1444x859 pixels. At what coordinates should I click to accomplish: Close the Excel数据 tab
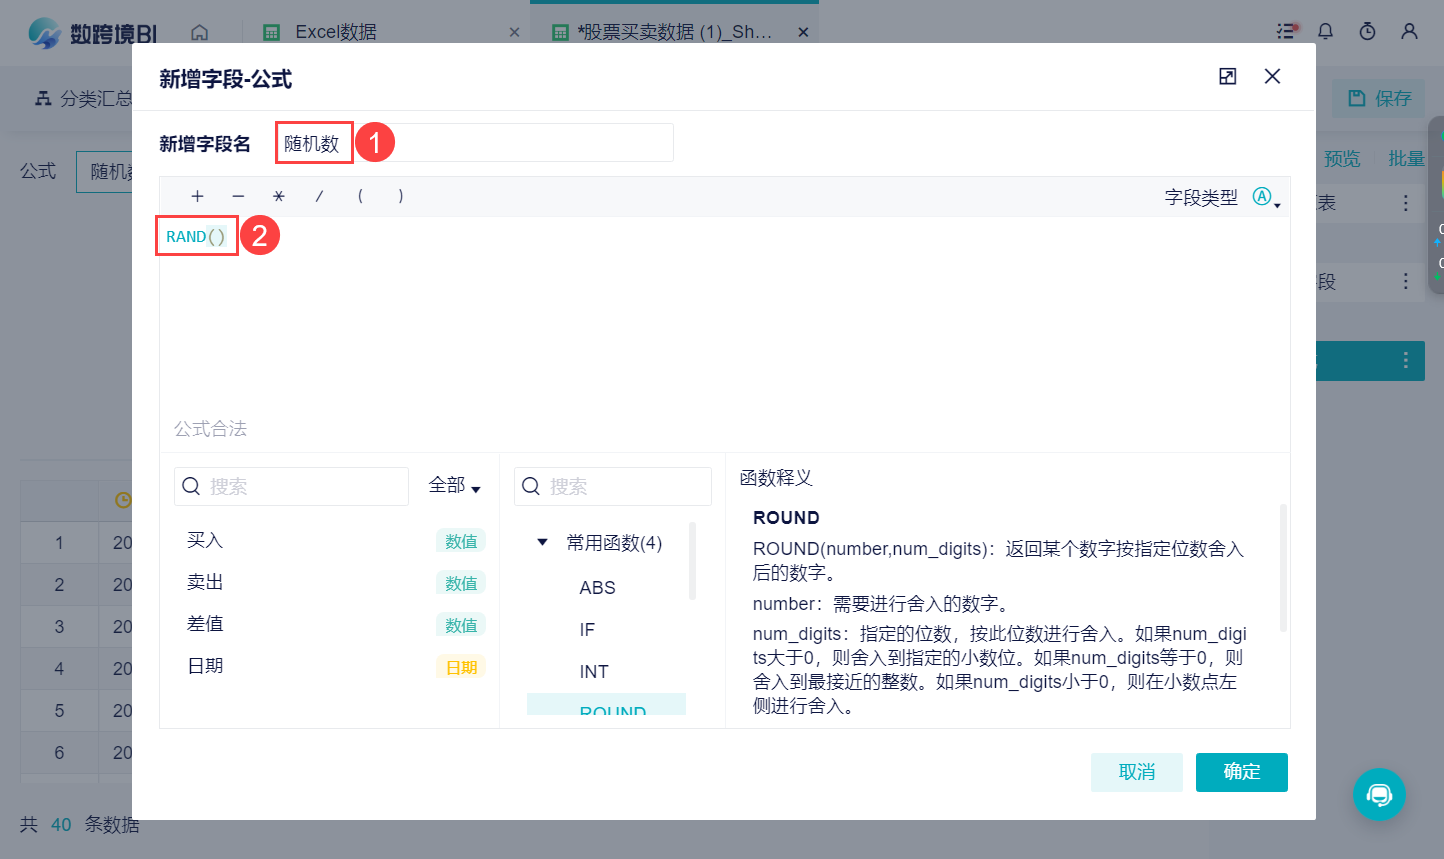(514, 32)
